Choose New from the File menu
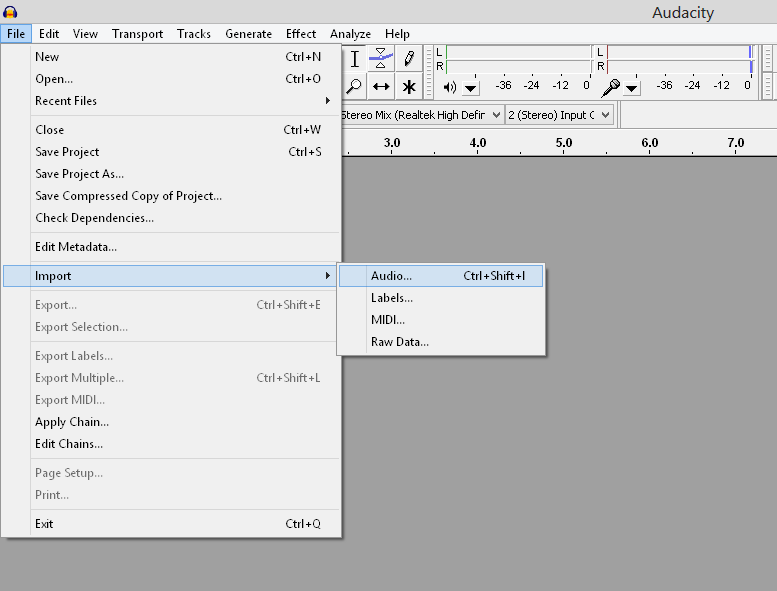777x591 pixels. coord(171,57)
